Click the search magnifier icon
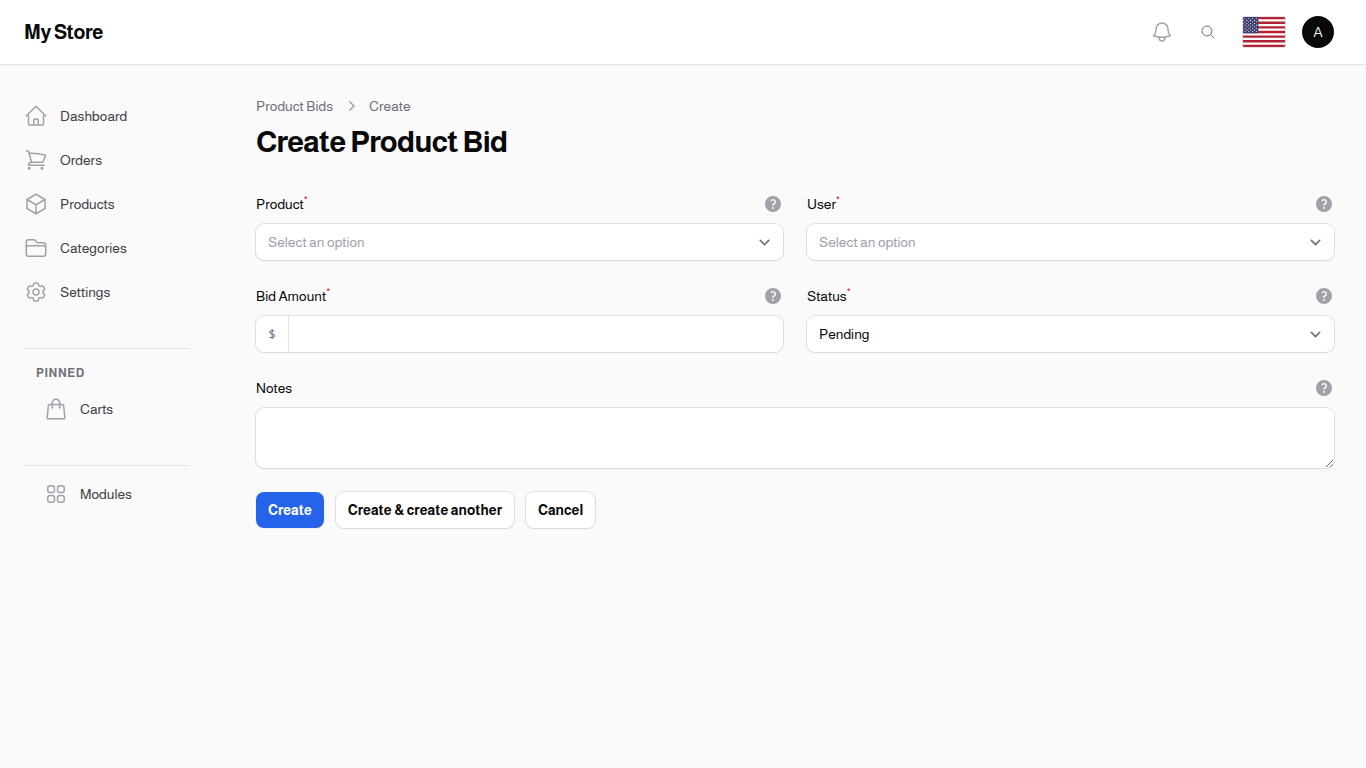1366x768 pixels. click(1208, 31)
